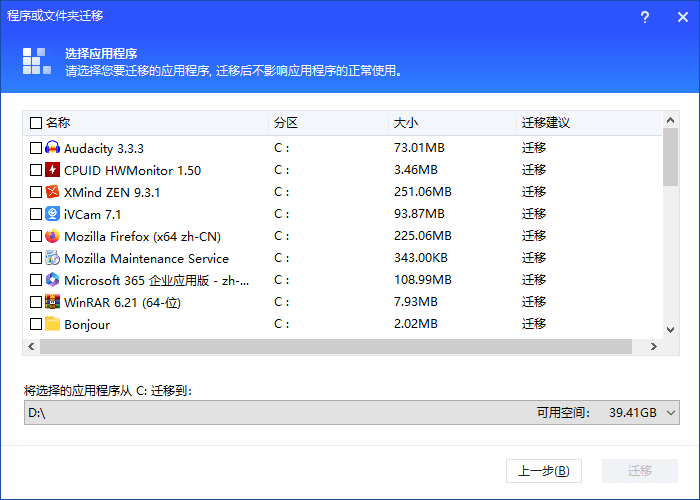Image resolution: width=700 pixels, height=500 pixels.
Task: Sort by the 分区 column header
Action: 286,123
